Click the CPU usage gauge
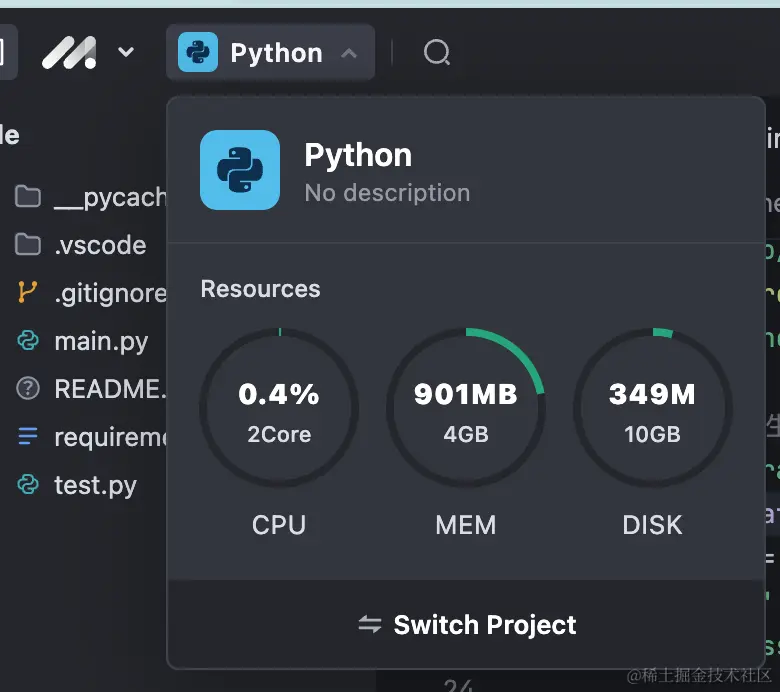 [x=279, y=407]
